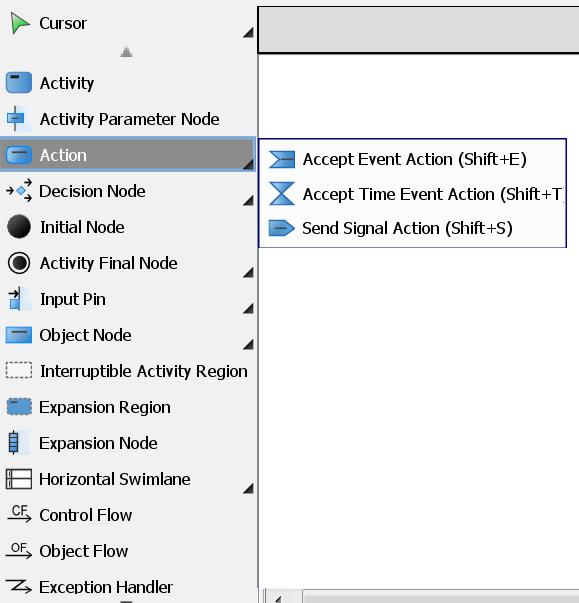The image size is (579, 603).
Task: Select the Interruptible Activity Region icon
Action: (x=19, y=370)
